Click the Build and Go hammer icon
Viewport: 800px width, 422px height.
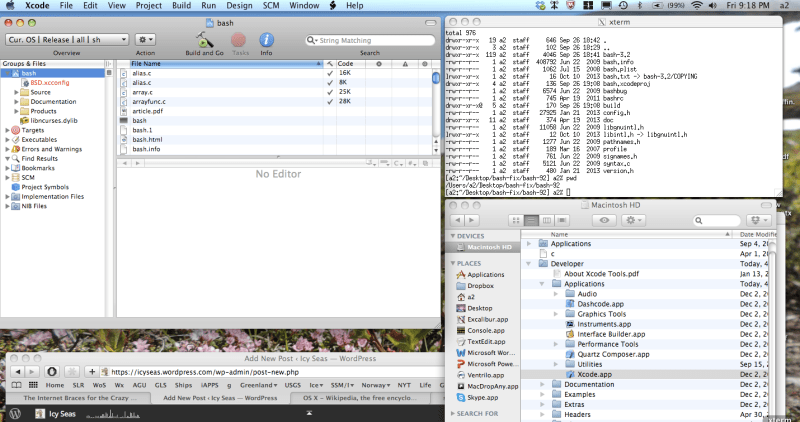[x=204, y=40]
